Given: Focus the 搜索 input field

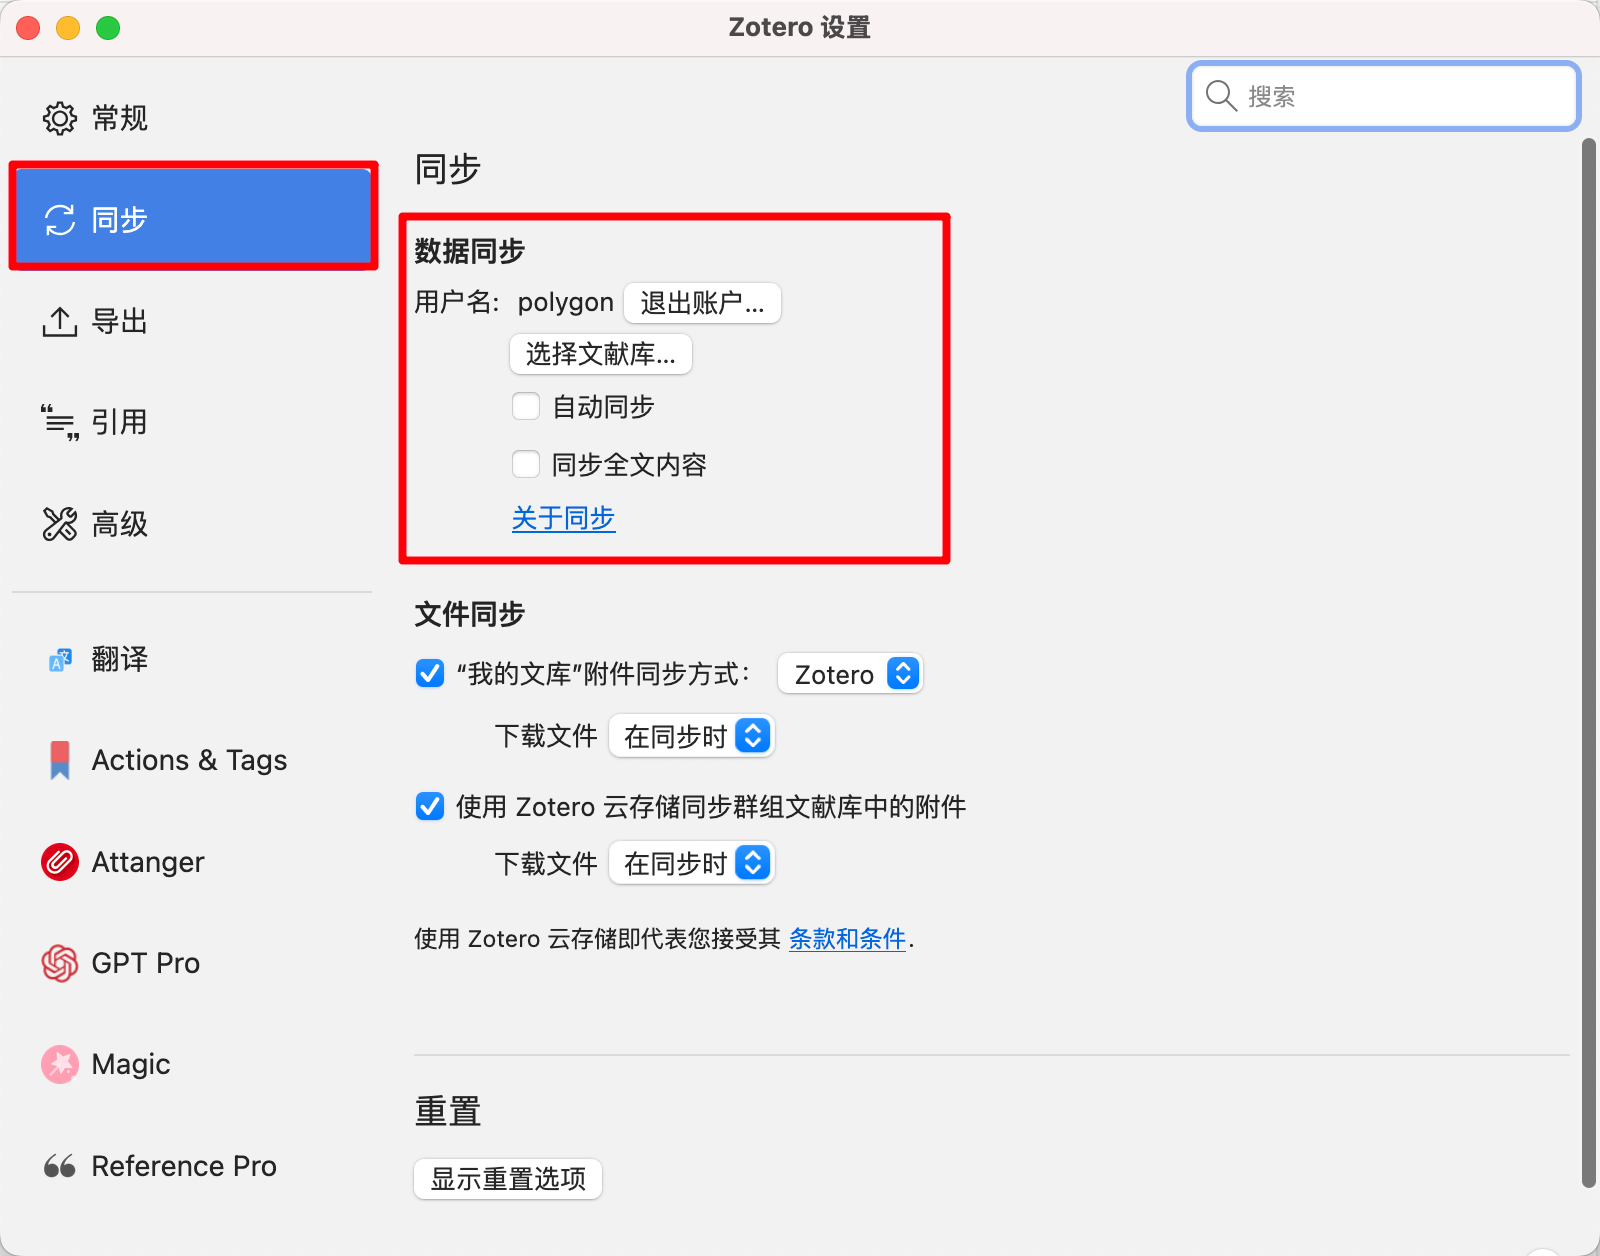Looking at the screenshot, I should point(1384,96).
